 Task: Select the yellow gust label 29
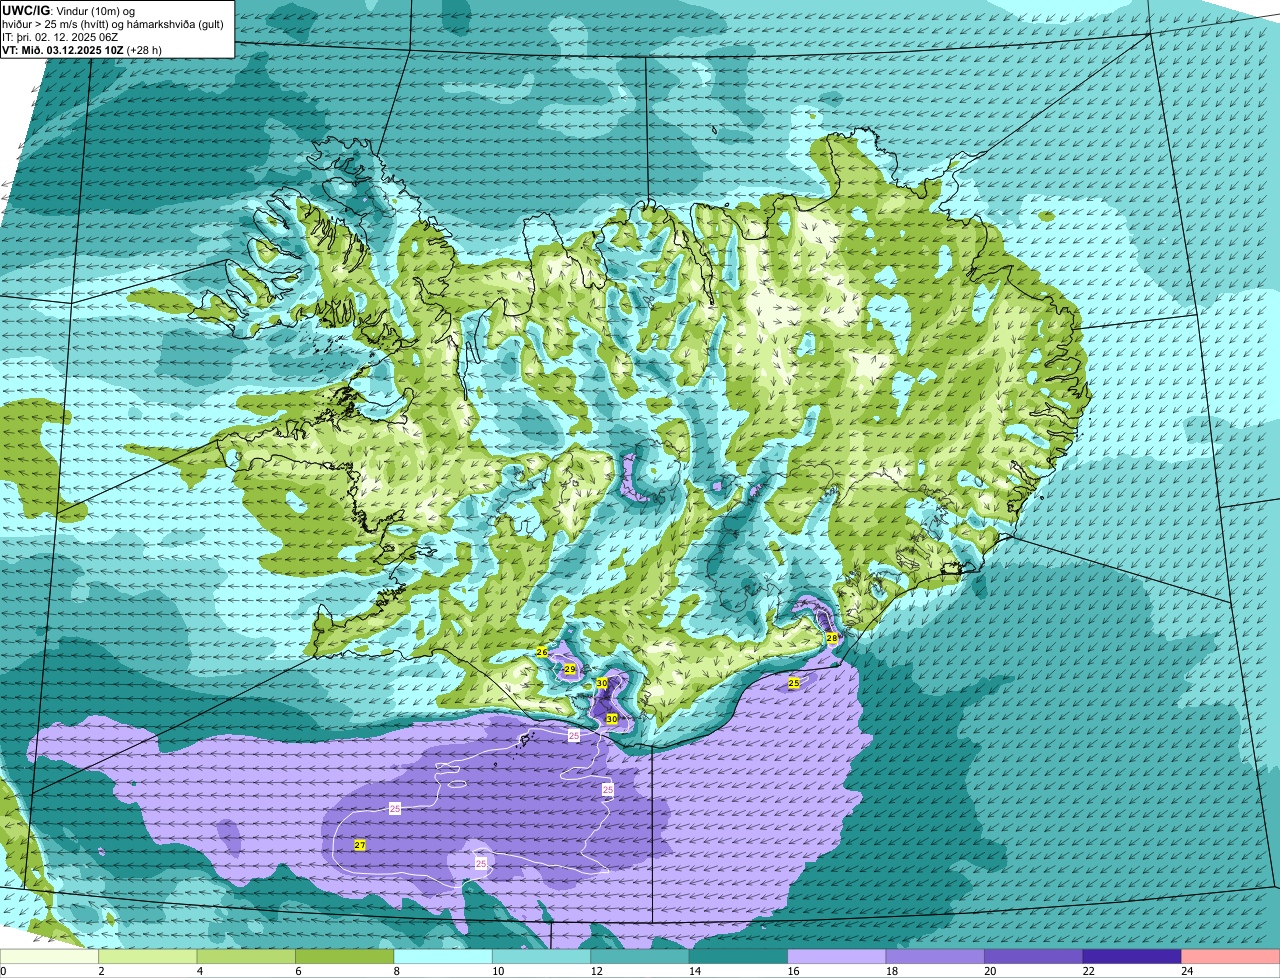[x=570, y=669]
